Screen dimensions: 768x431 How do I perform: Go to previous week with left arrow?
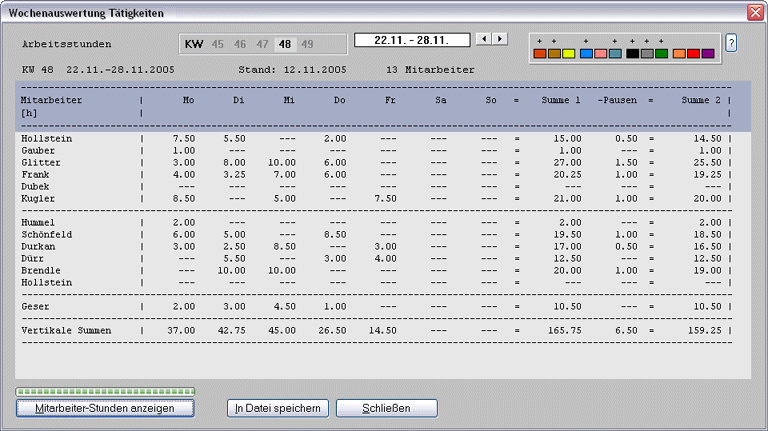[484, 39]
